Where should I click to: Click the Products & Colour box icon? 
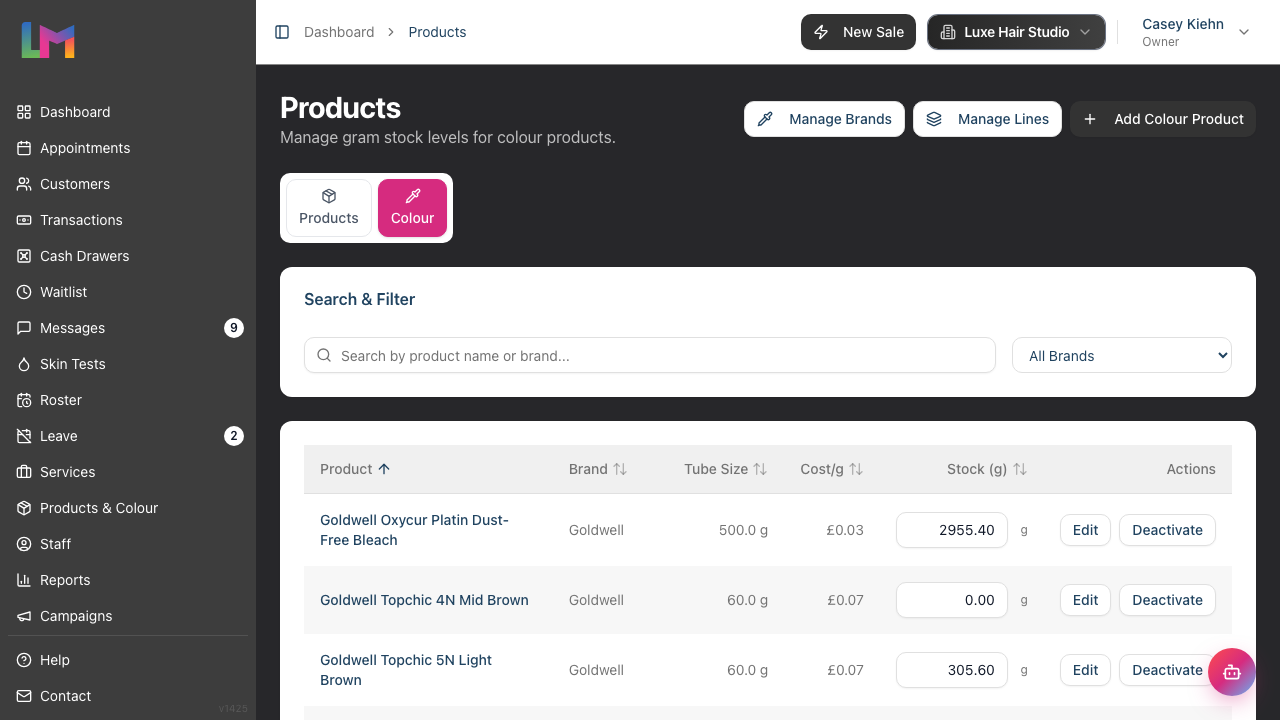click(24, 508)
